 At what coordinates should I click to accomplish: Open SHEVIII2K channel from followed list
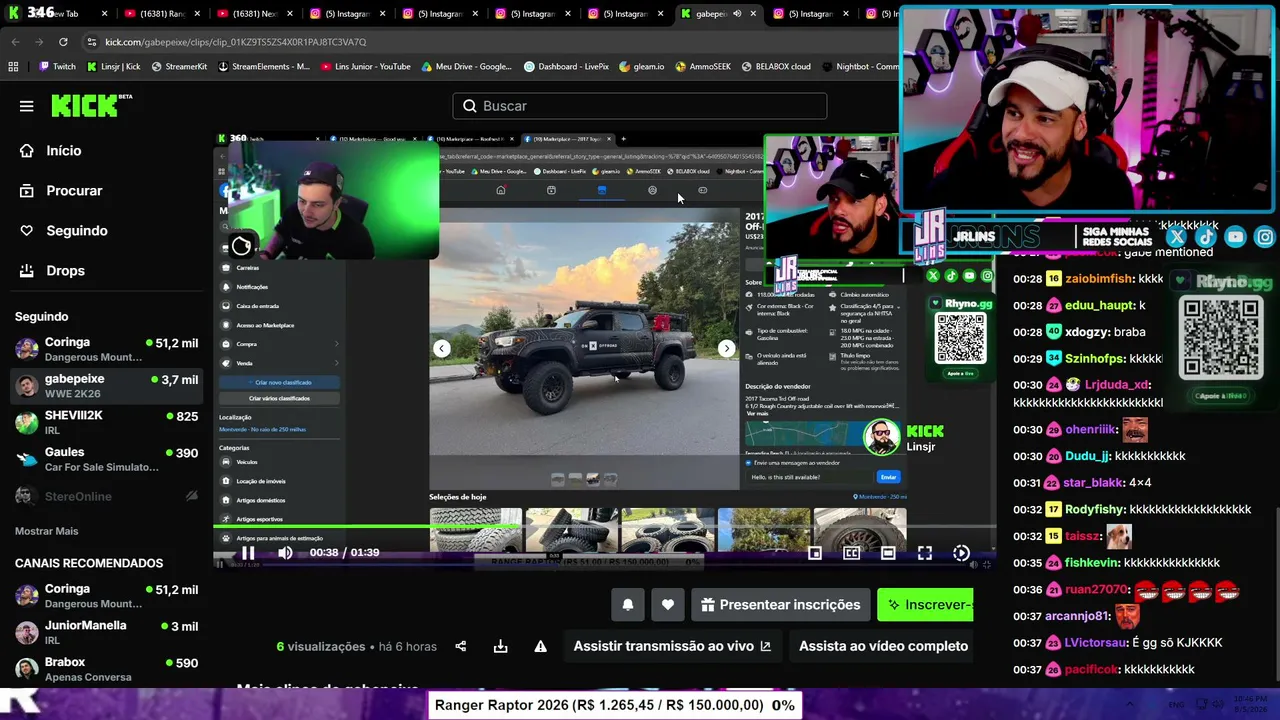(106, 422)
